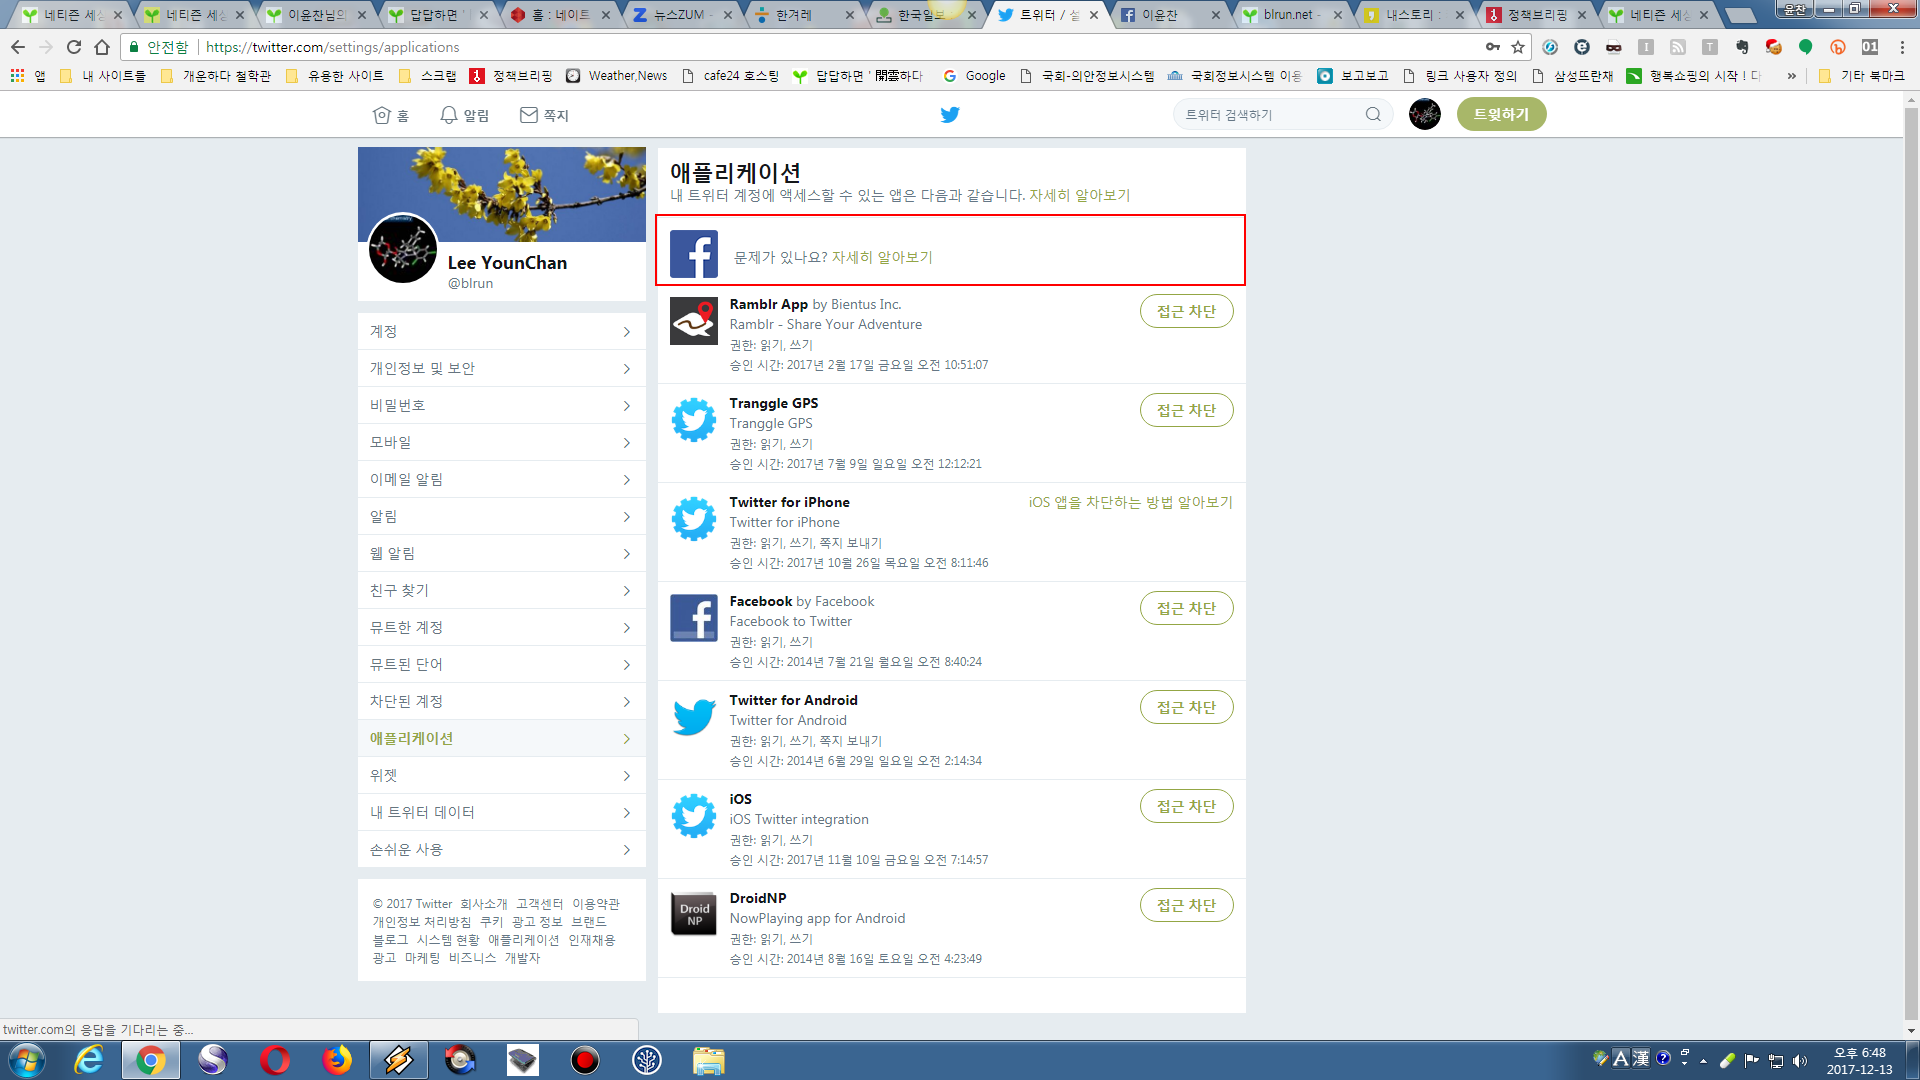The image size is (1920, 1080).
Task: Open 자세히 알아보기 link beside 문제가 있나요
Action: click(x=882, y=257)
